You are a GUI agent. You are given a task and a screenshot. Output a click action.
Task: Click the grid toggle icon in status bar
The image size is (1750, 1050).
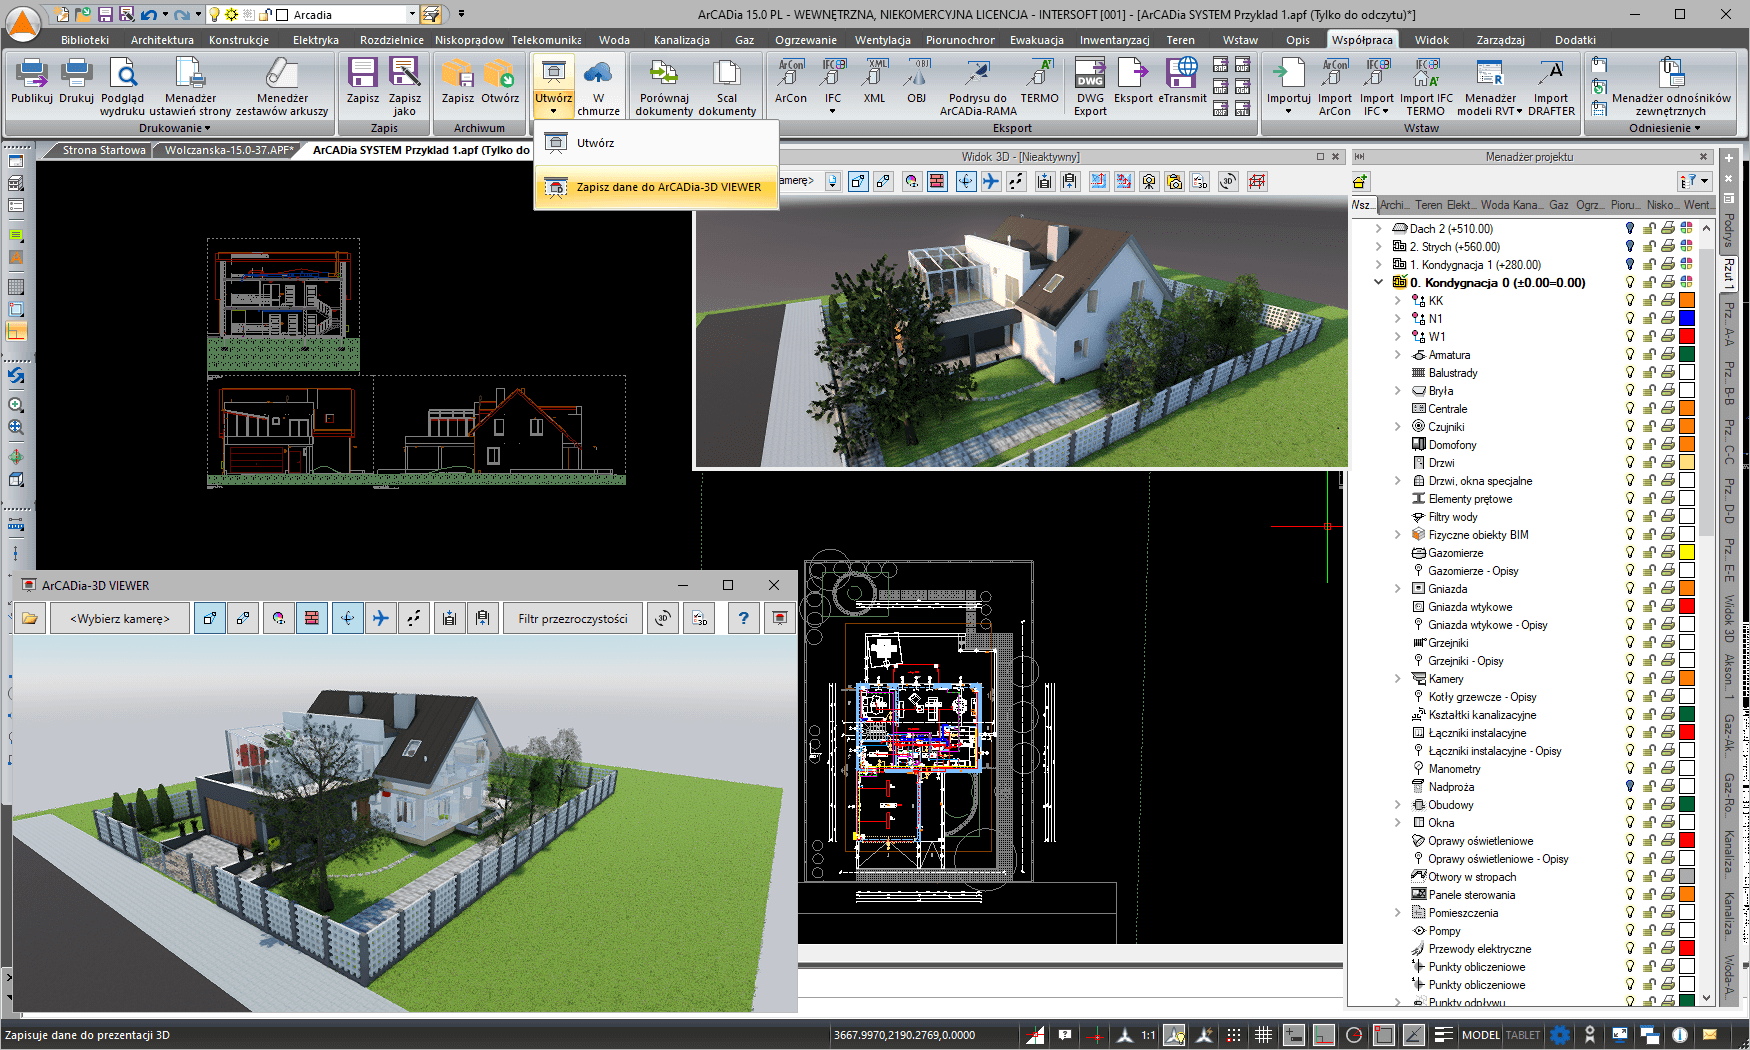[x=1264, y=1035]
